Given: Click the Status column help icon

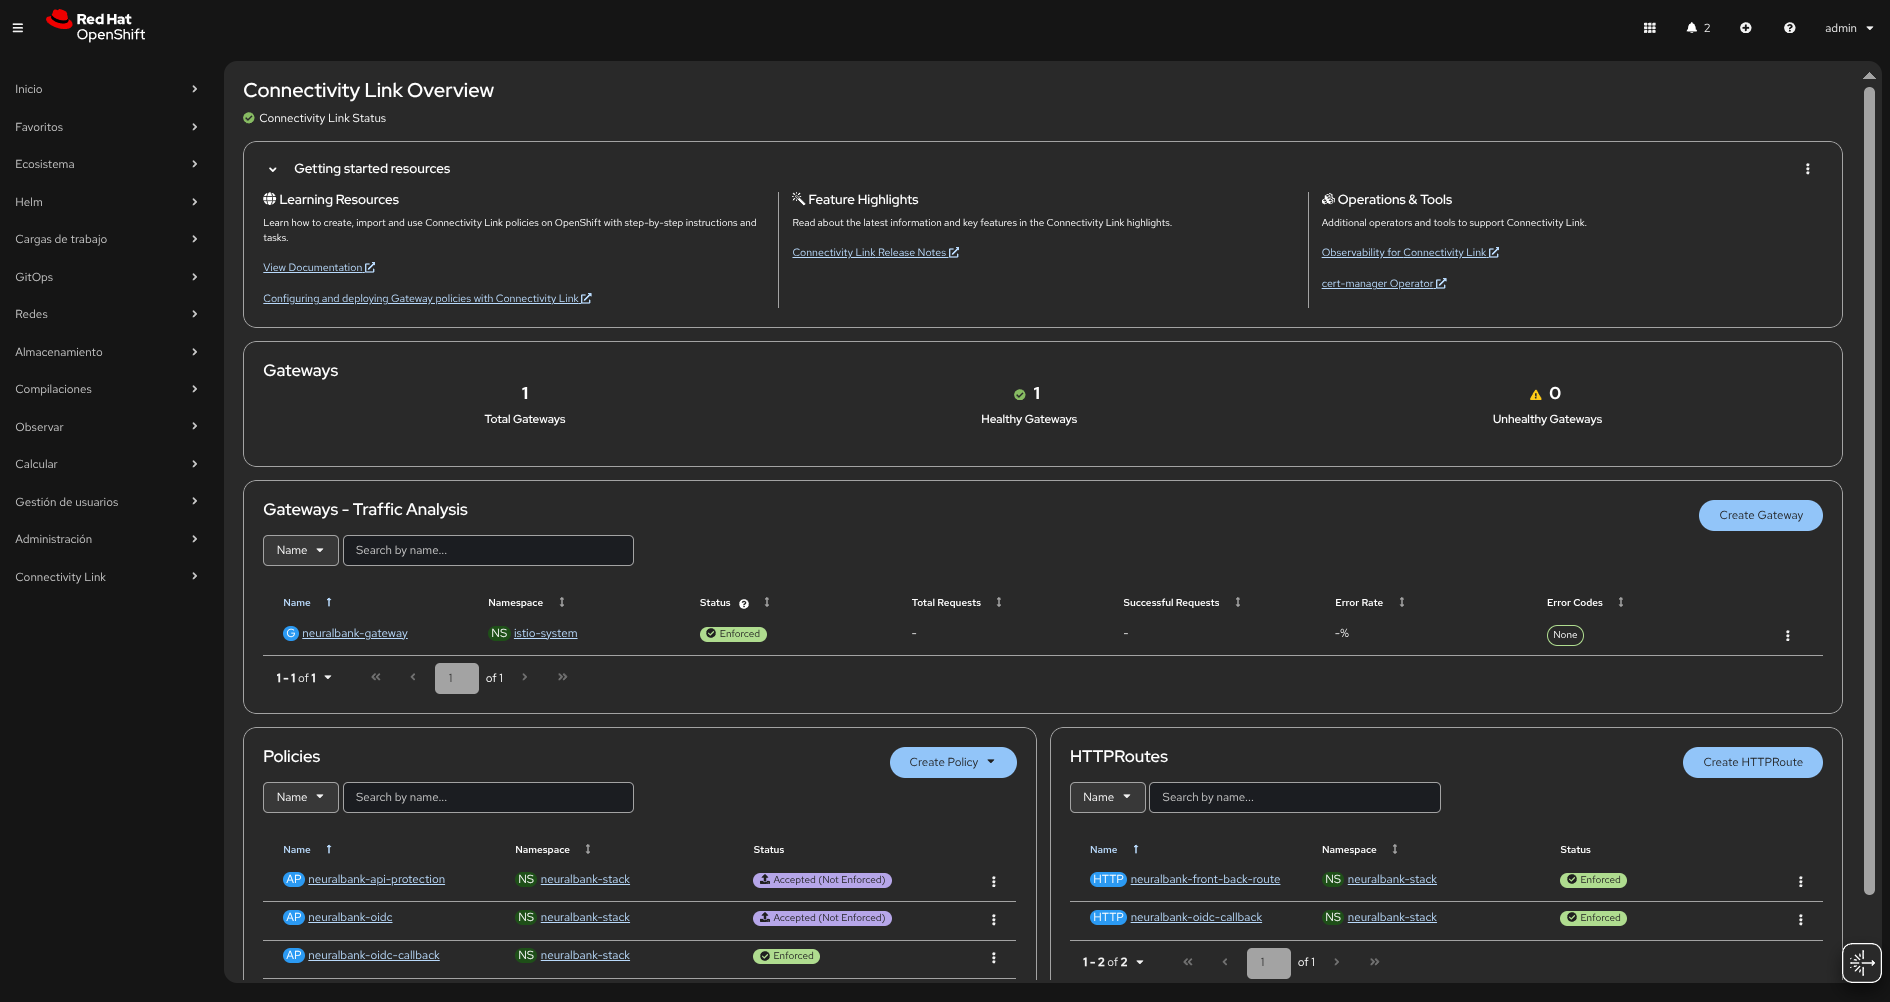Looking at the screenshot, I should click(744, 604).
